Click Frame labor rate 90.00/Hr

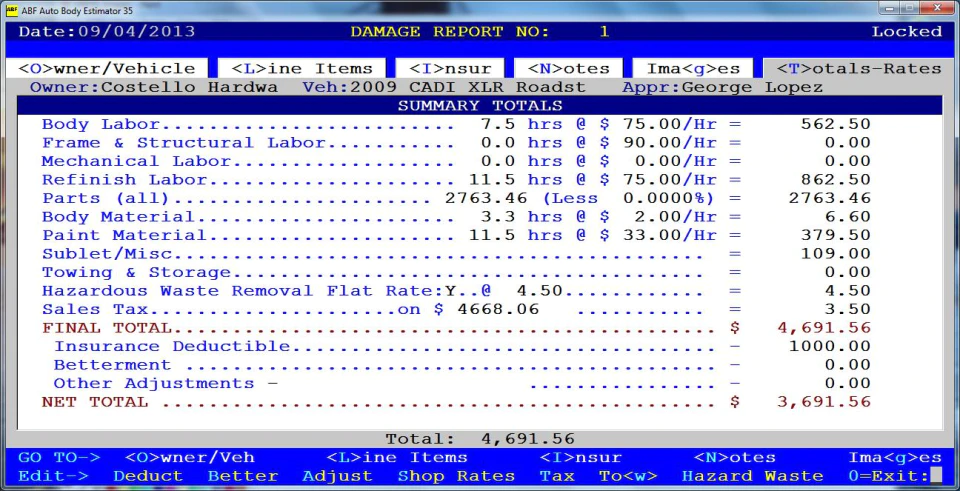click(x=670, y=143)
